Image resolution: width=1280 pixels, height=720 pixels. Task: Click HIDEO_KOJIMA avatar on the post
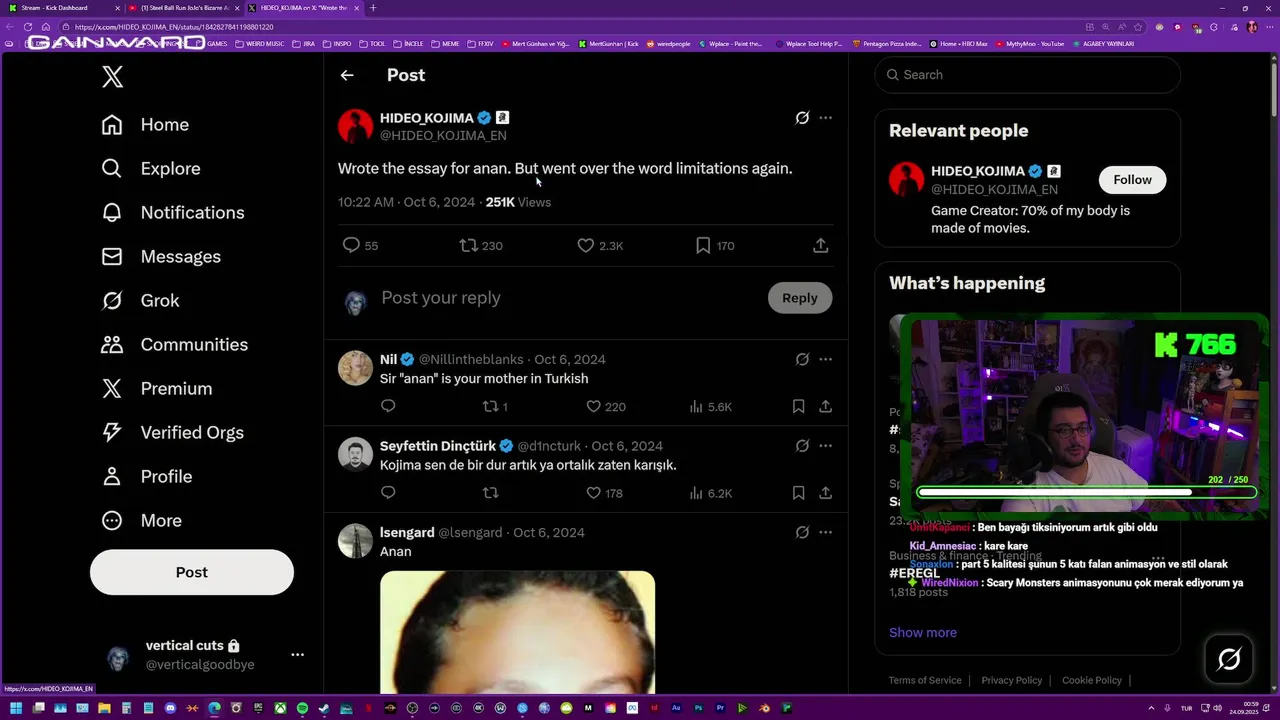point(355,126)
